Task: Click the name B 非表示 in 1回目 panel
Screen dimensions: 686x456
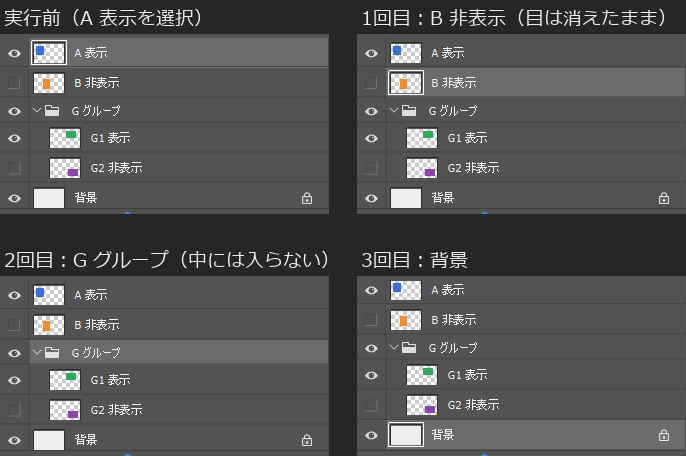Action: pos(454,83)
